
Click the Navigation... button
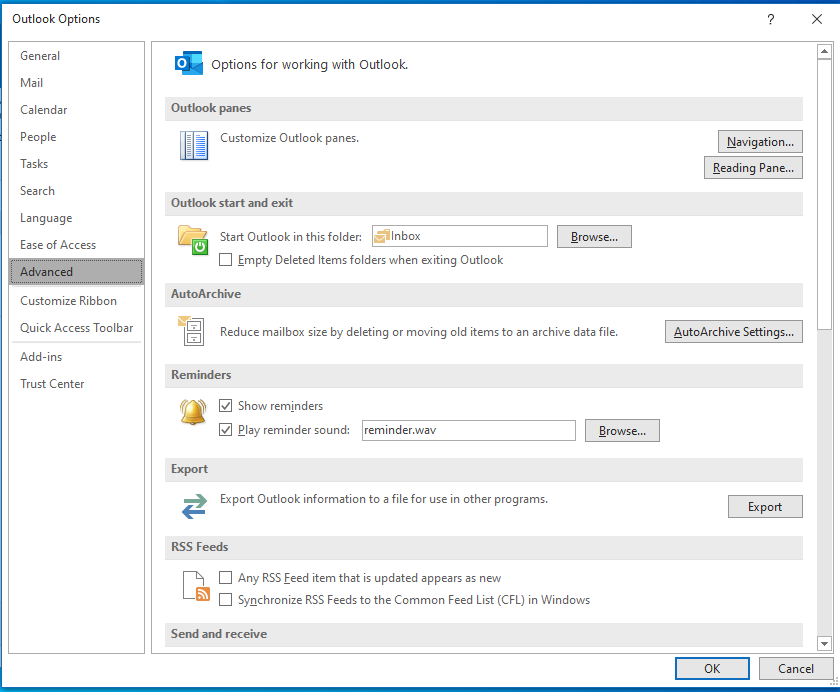pos(760,142)
